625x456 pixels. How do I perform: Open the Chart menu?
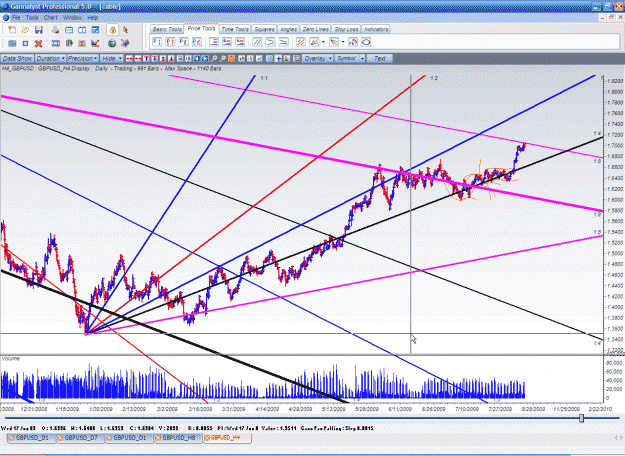click(51, 18)
